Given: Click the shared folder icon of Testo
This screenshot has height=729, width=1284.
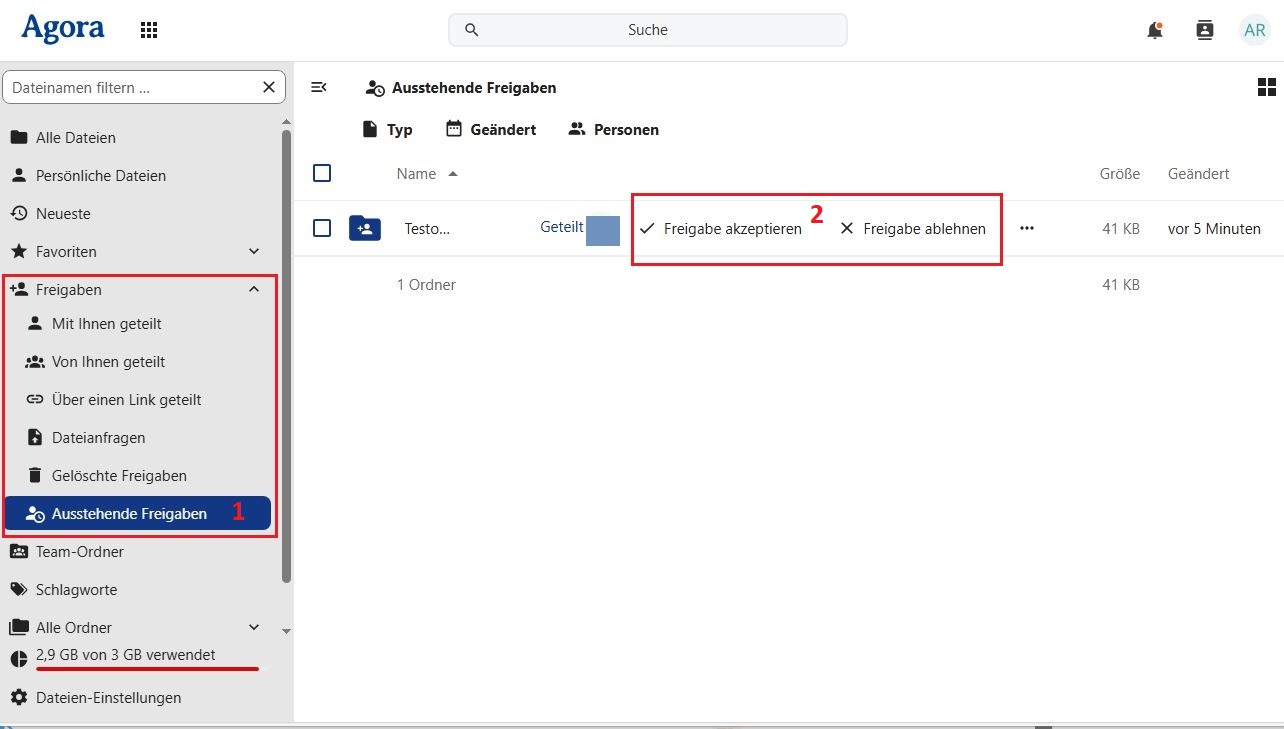Looking at the screenshot, I should [364, 229].
